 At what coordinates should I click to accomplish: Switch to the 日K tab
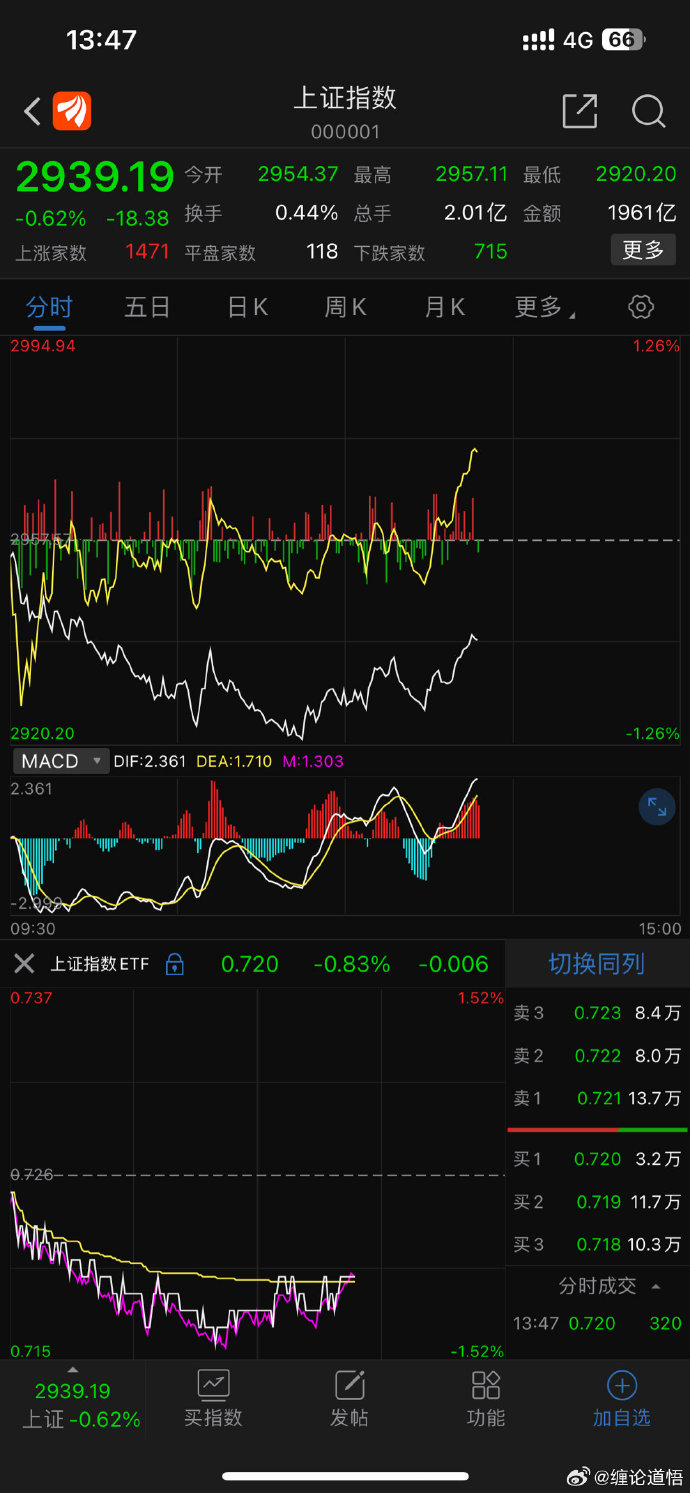coord(247,307)
